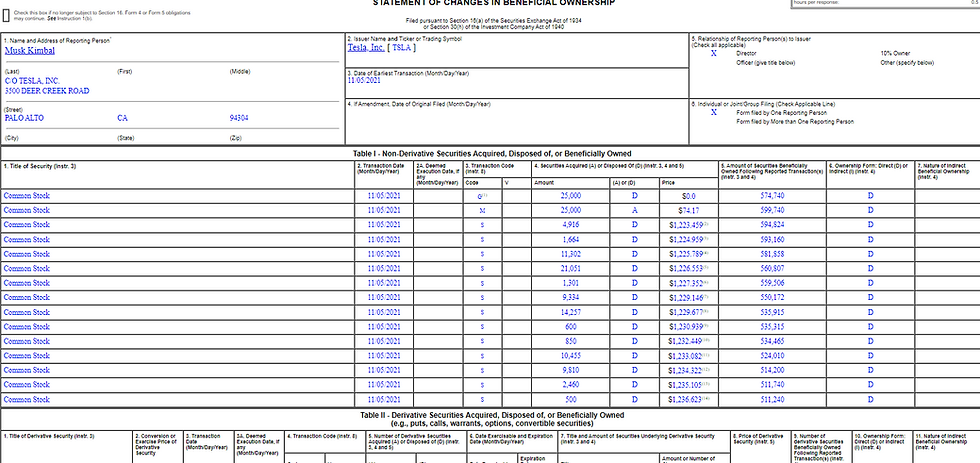The image size is (980, 463).
Task: Click the 534,465 beneficially owned value
Action: 772,341
